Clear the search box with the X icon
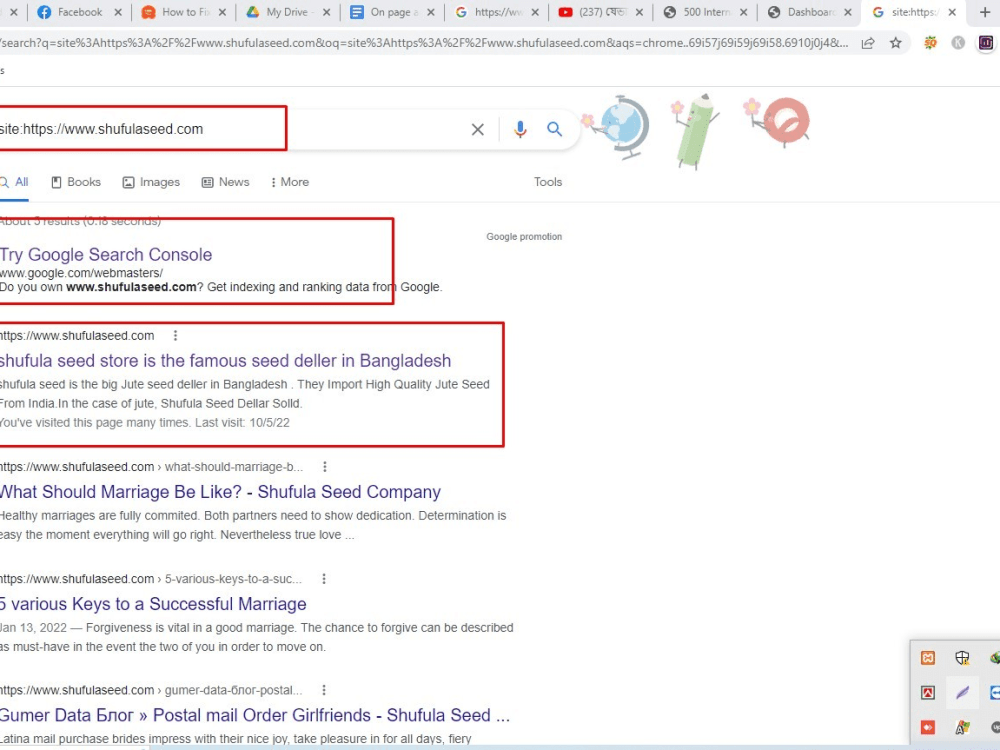The image size is (1000, 750). [x=477, y=129]
